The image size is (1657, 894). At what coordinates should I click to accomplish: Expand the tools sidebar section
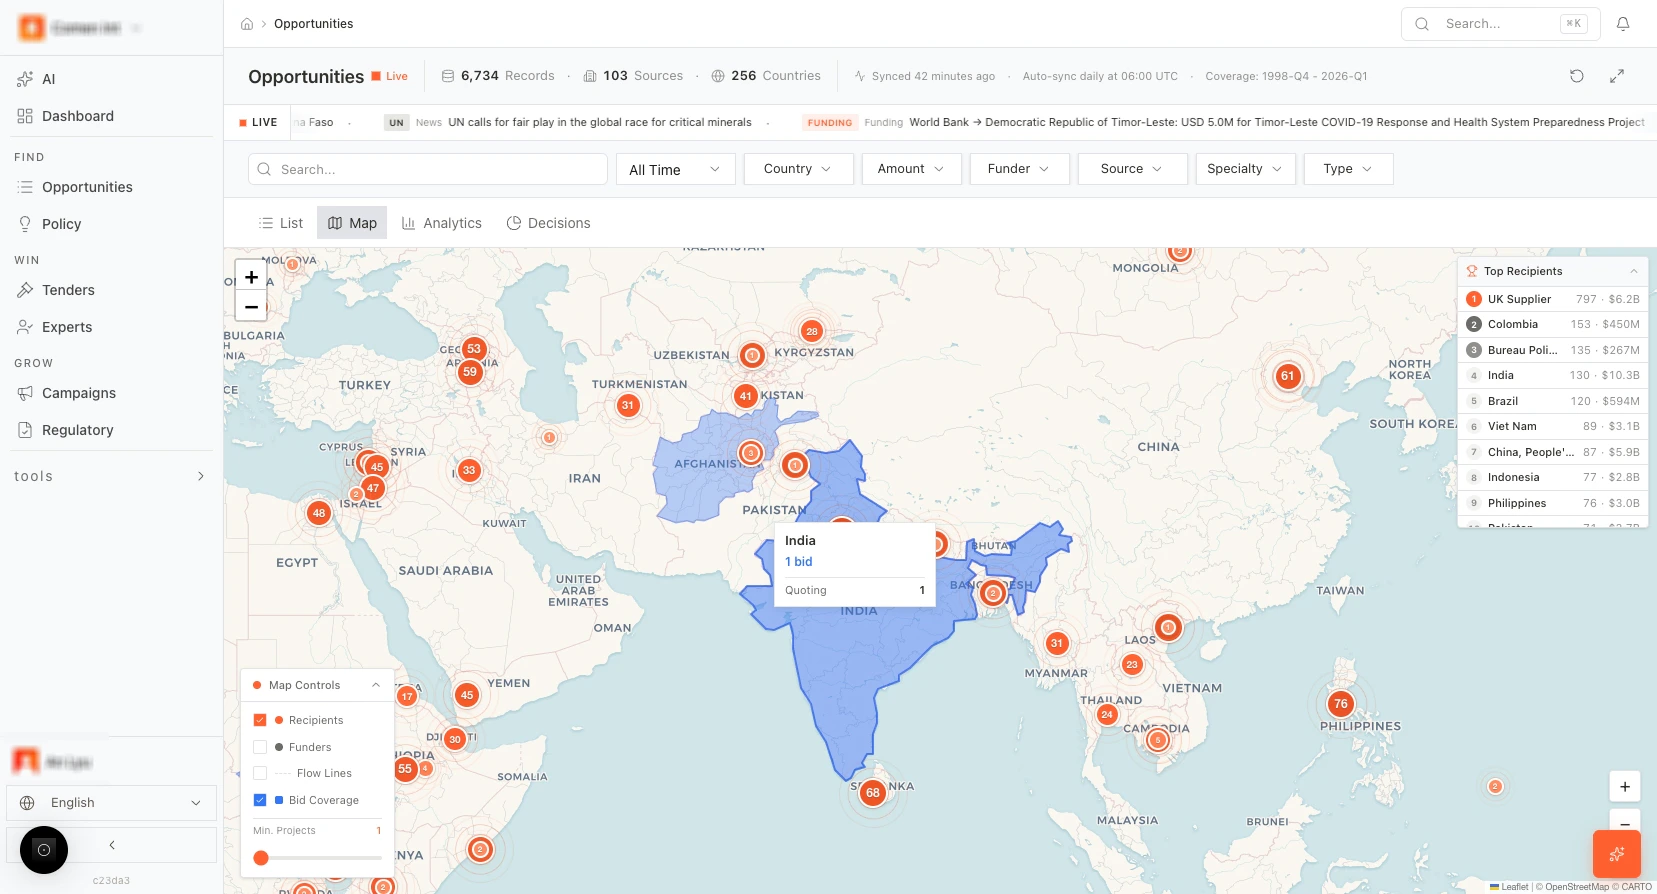[x=111, y=476]
